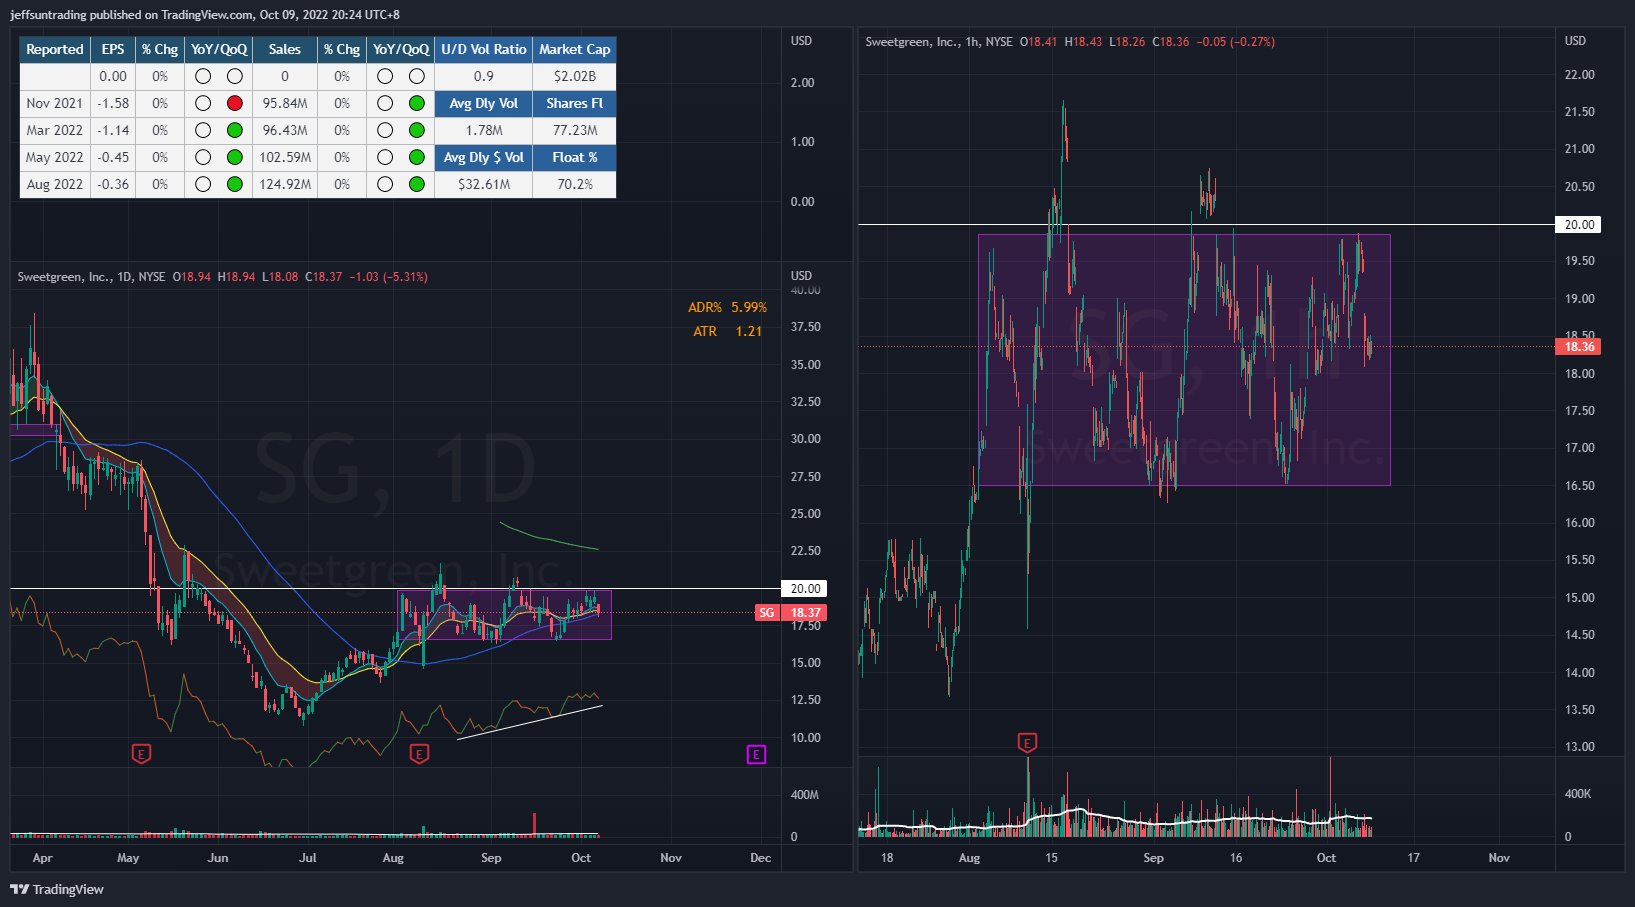Click the daily chart earnings marker near August
This screenshot has height=907, width=1635.
pos(419,753)
